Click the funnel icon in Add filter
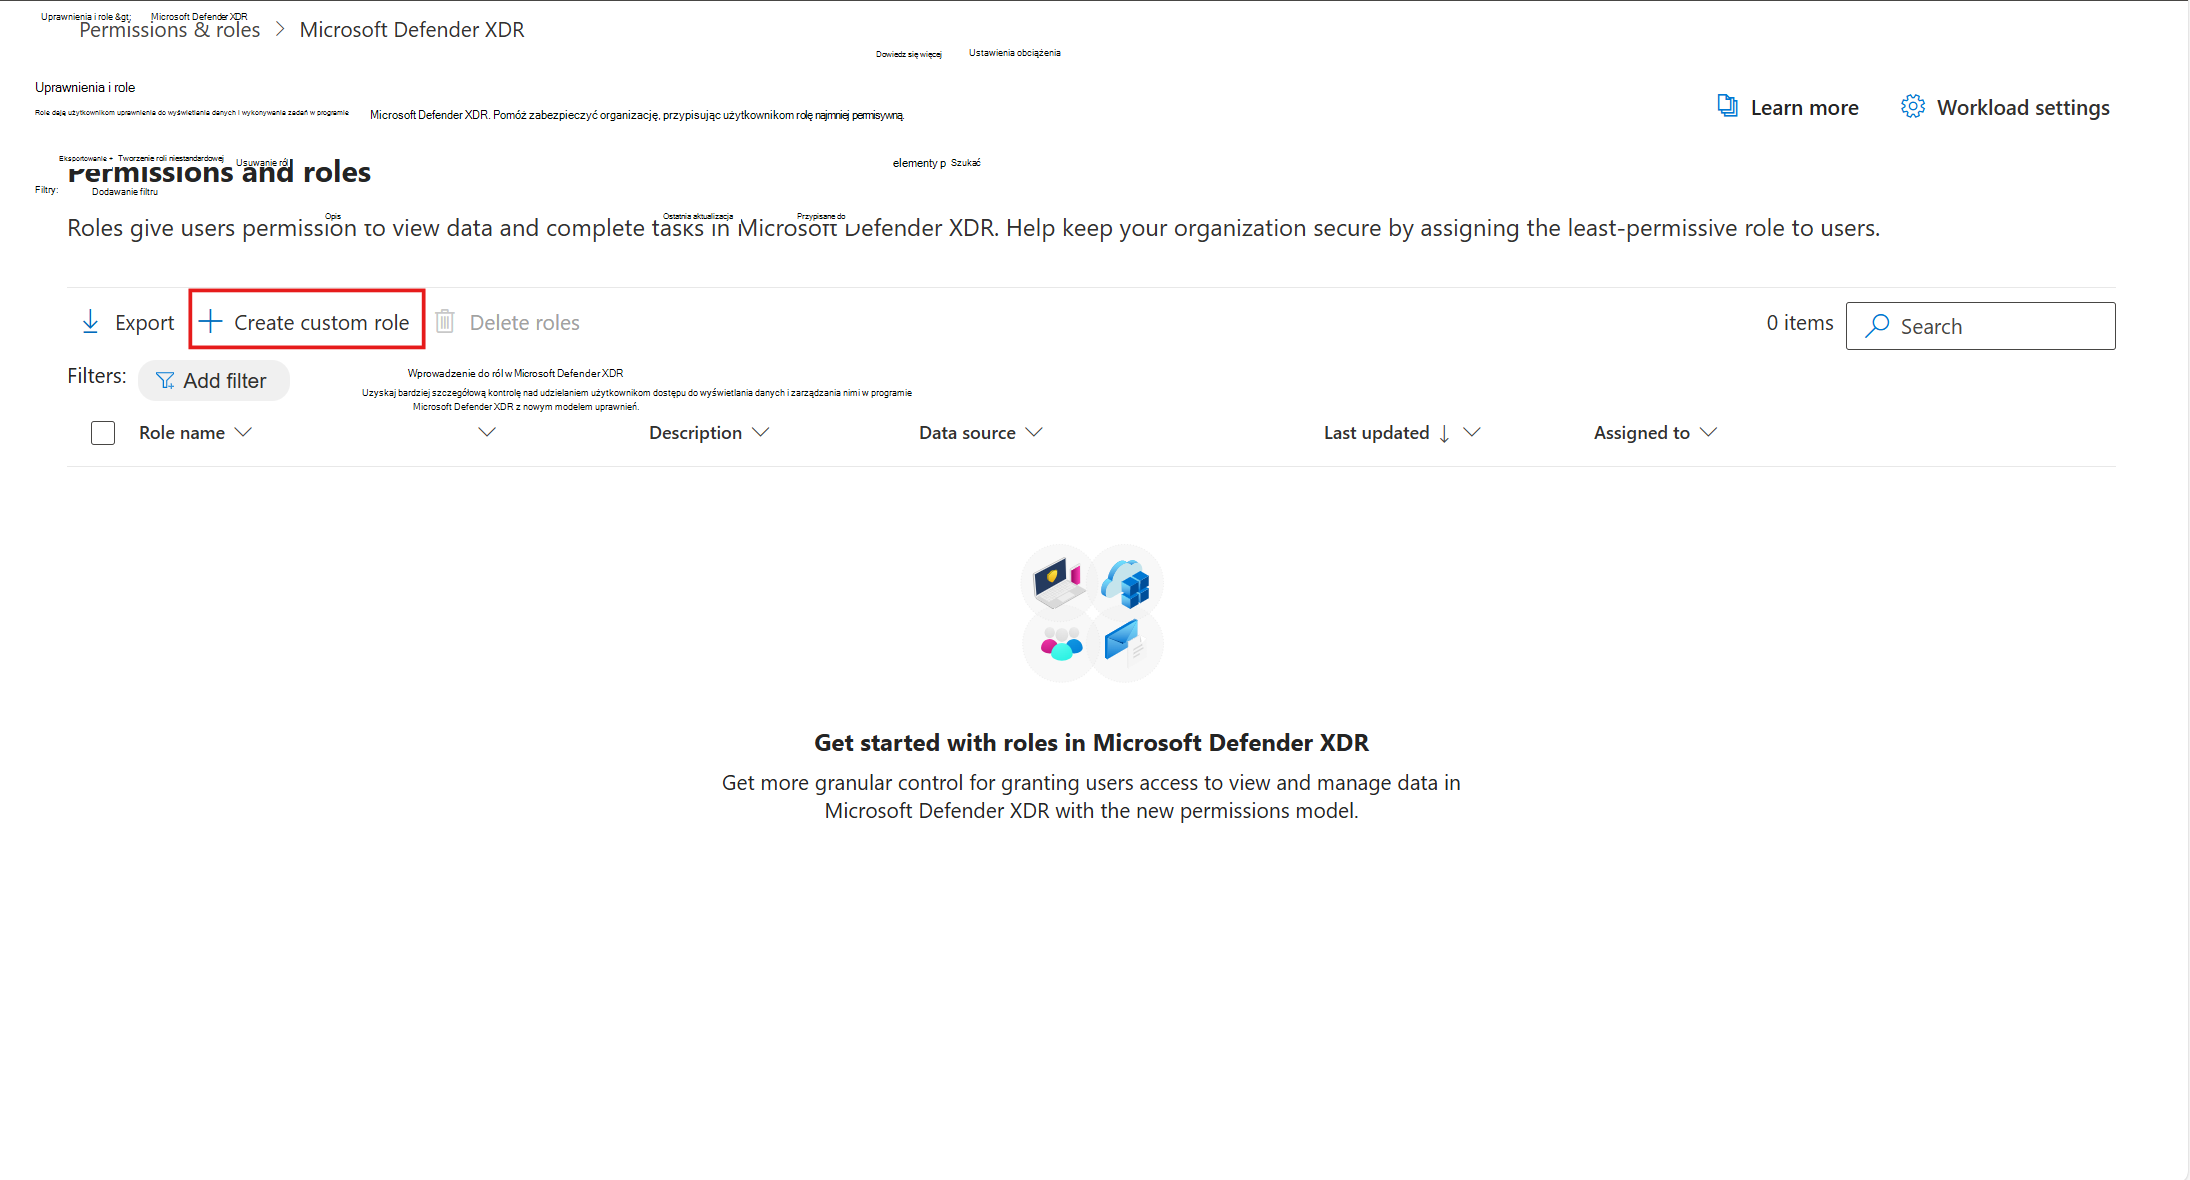 [165, 381]
